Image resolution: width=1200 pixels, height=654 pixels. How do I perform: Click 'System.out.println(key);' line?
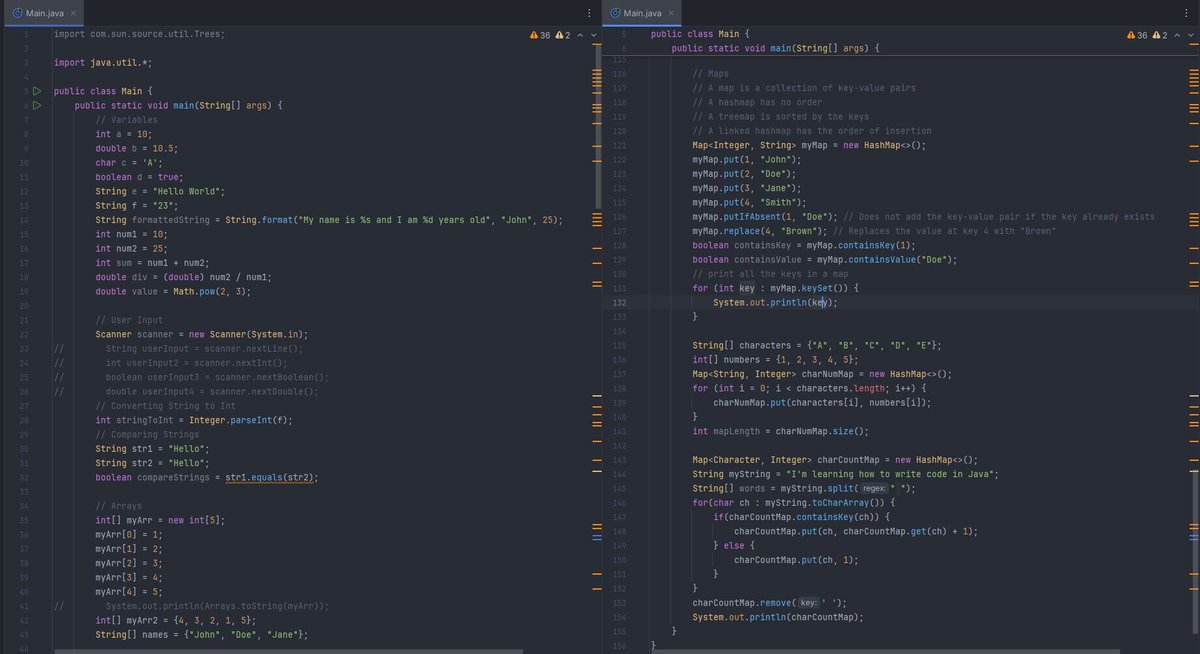[x=775, y=302]
